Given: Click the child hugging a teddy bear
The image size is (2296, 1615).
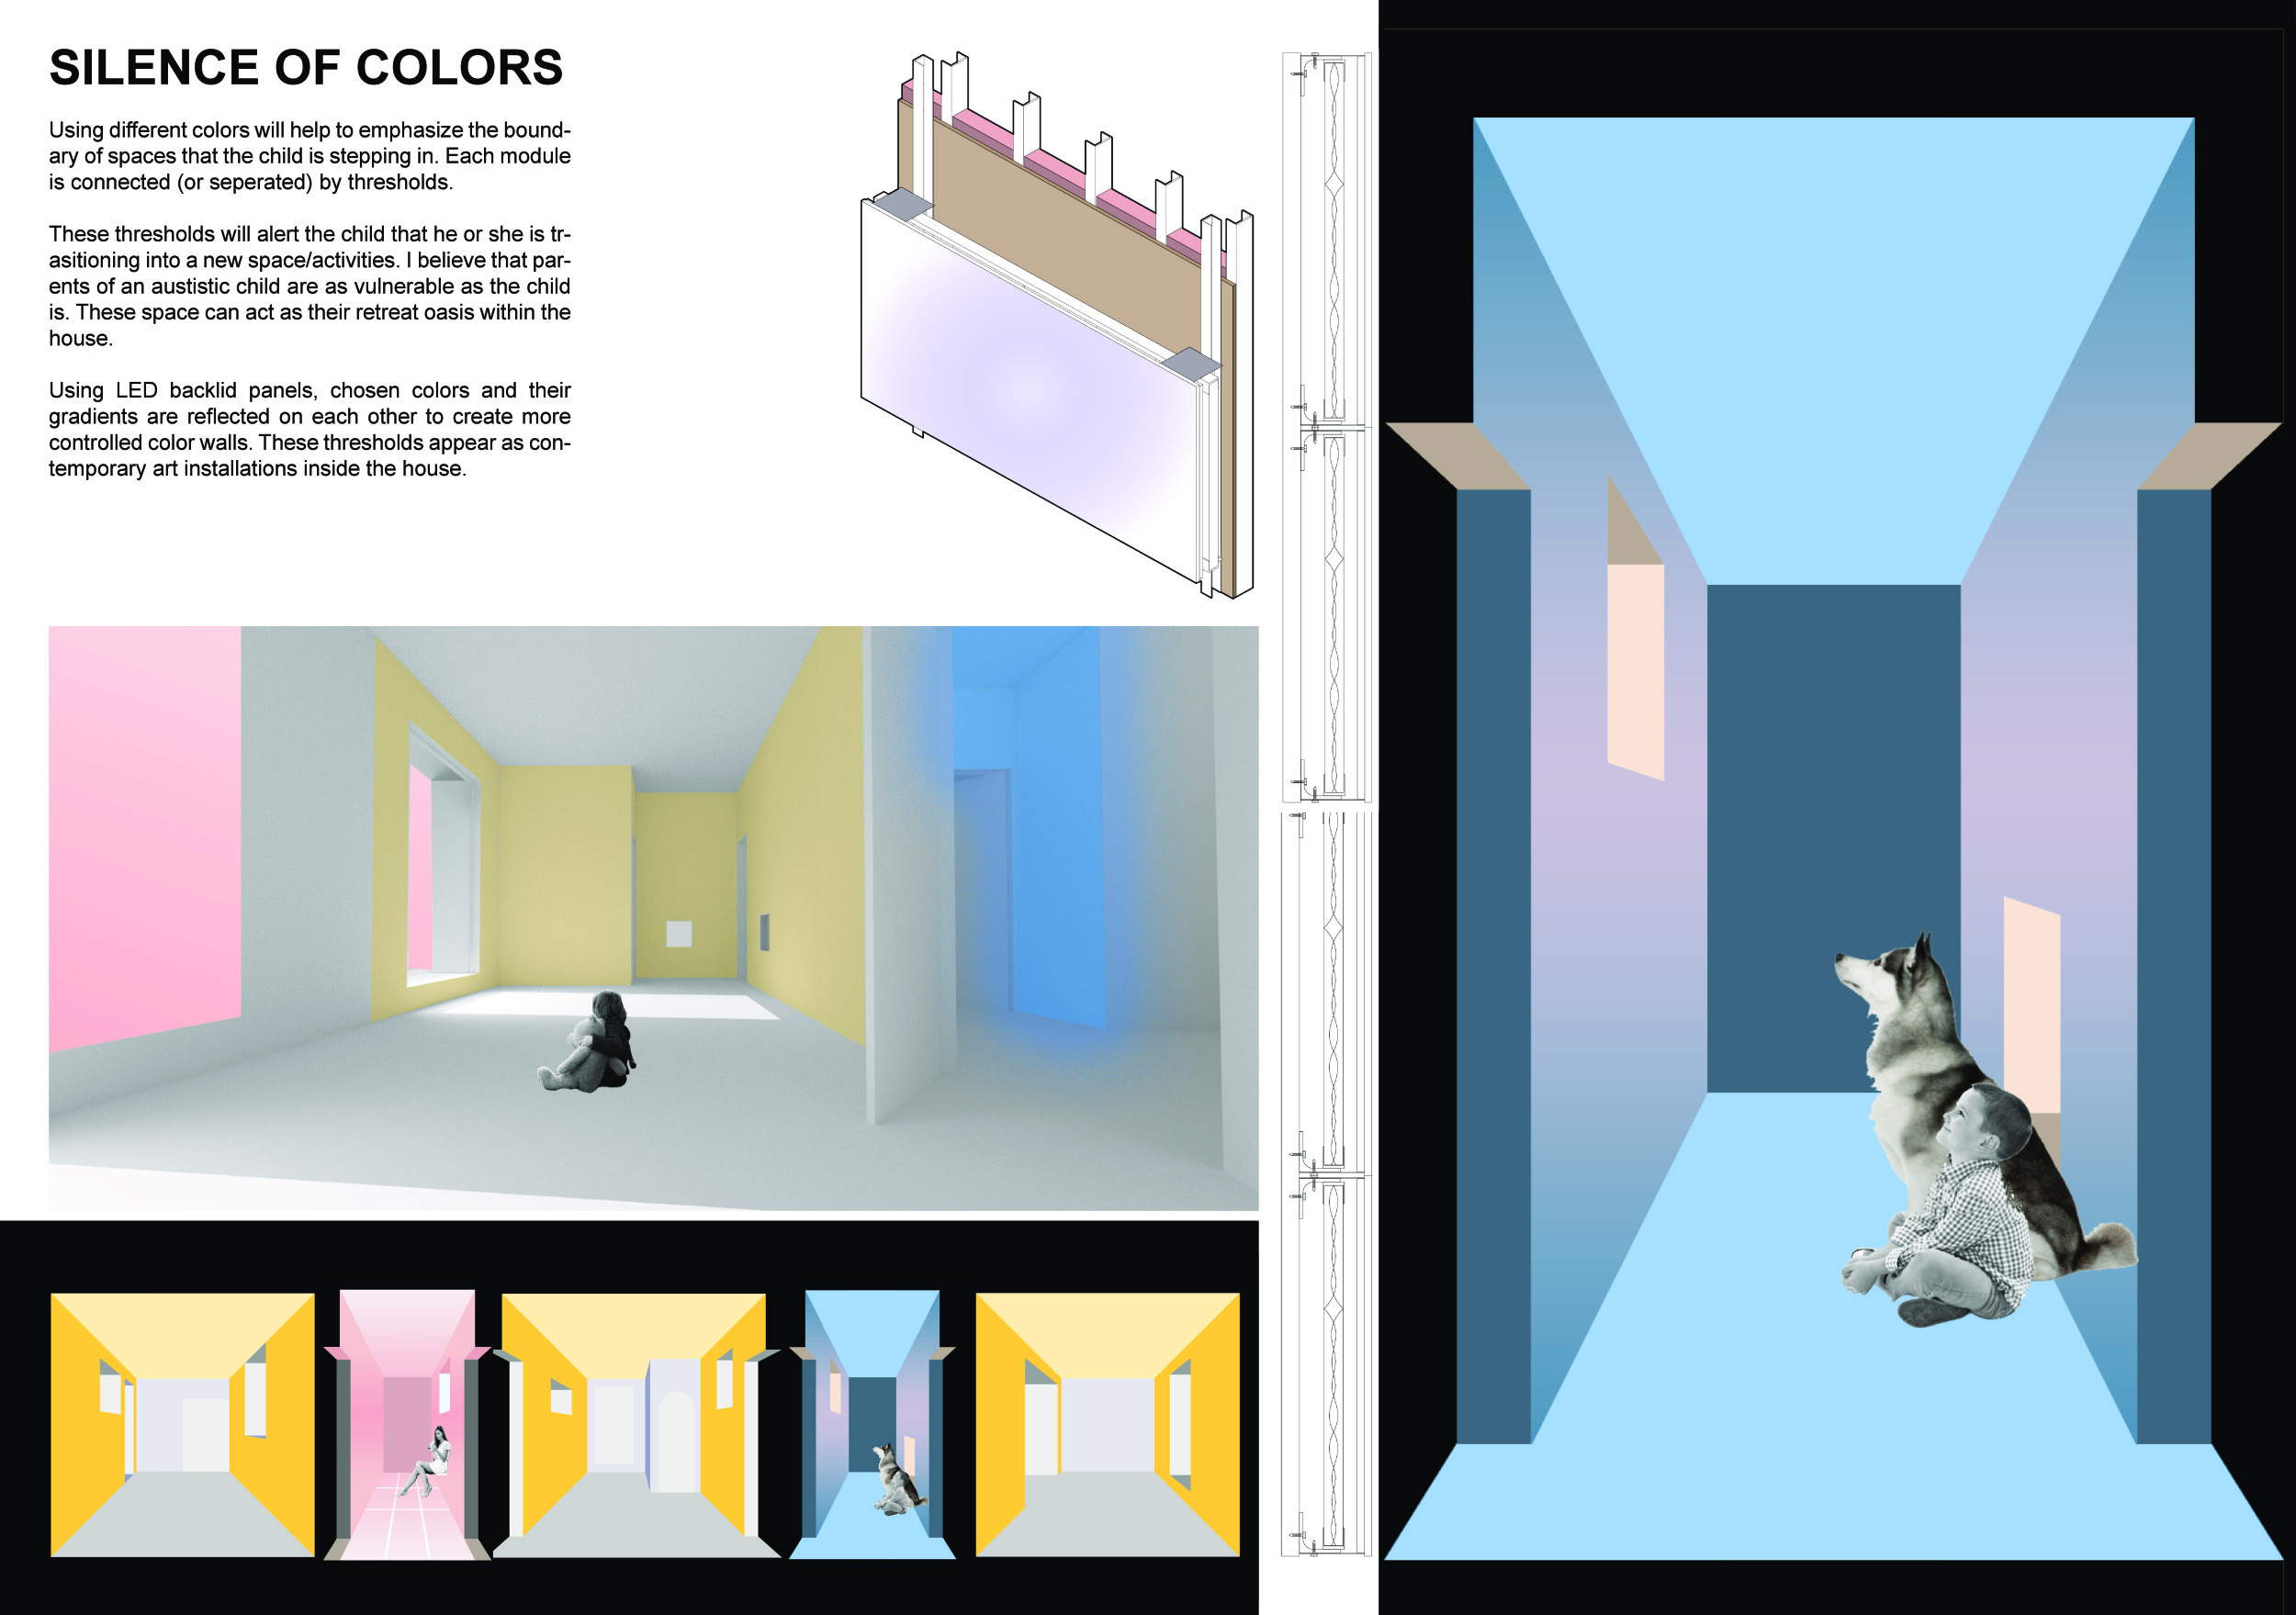Looking at the screenshot, I should [x=589, y=1041].
